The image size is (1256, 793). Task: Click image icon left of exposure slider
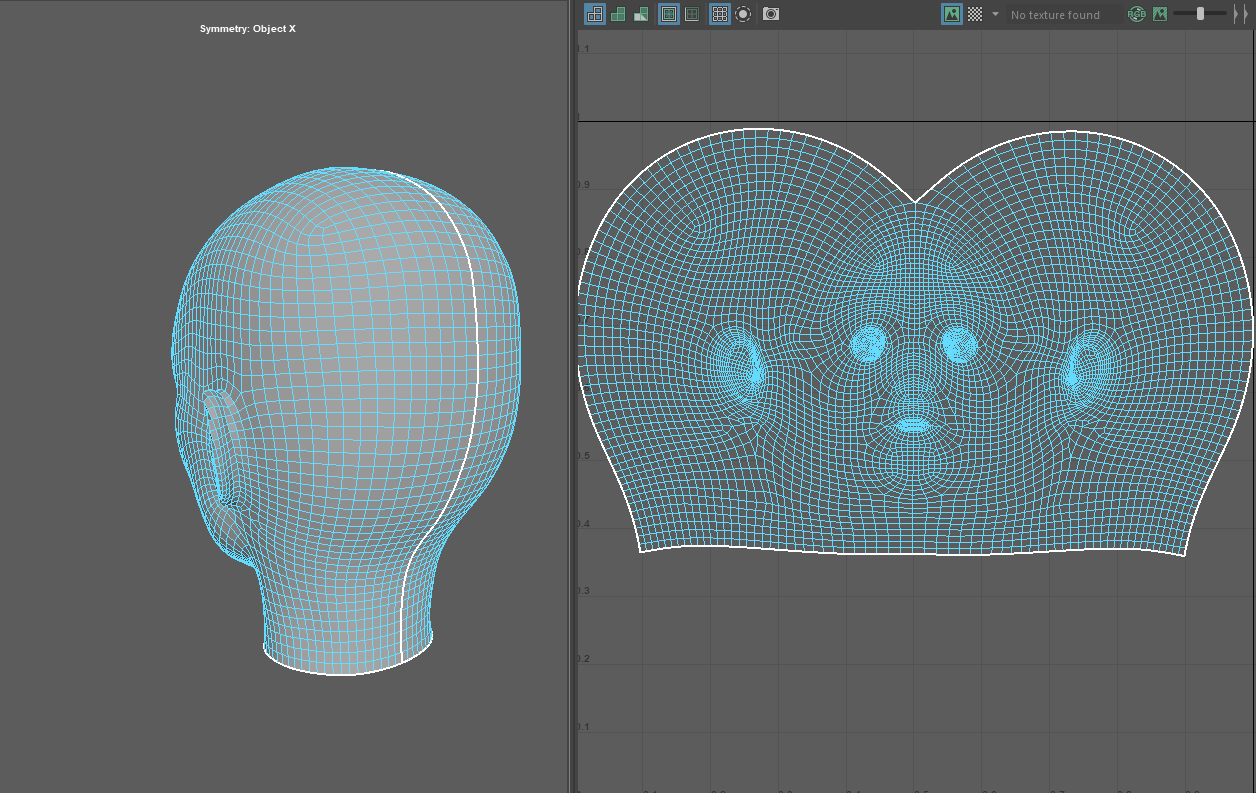(x=1160, y=14)
